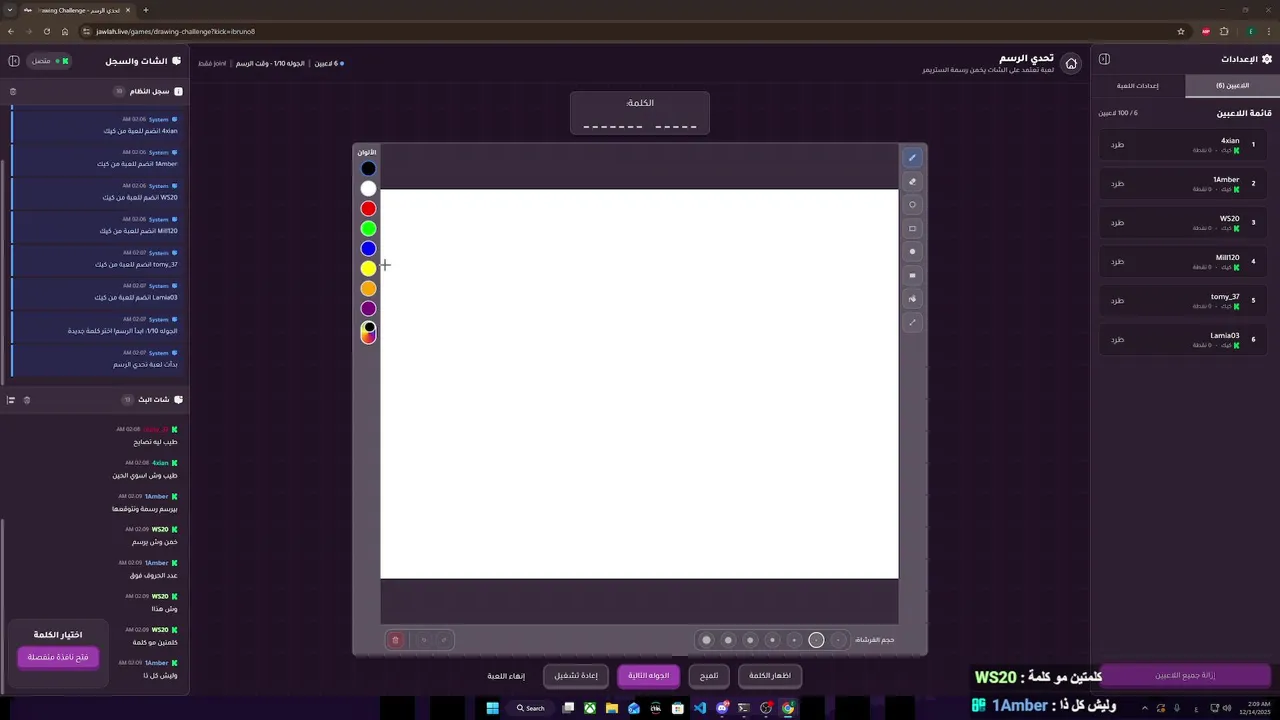Screen dimensions: 1280x720
Task: Pick the green color swatch
Action: [368, 228]
